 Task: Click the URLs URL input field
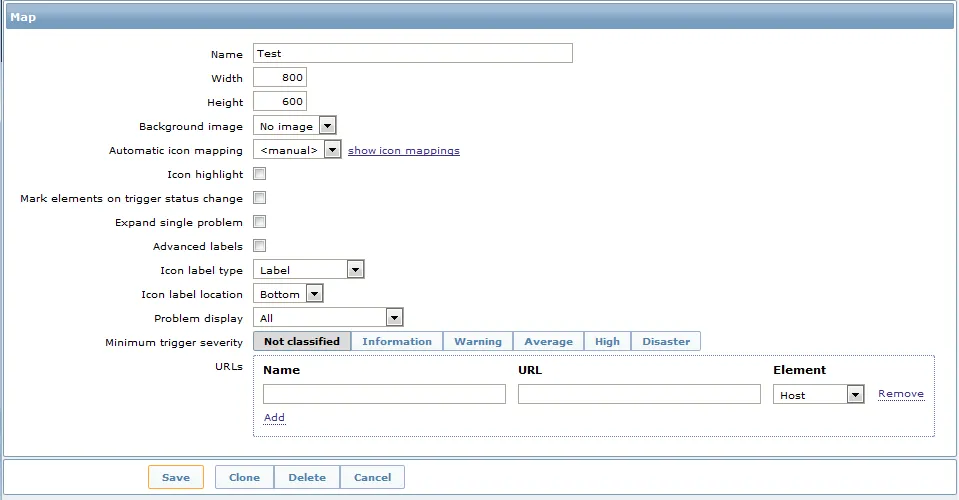[639, 394]
